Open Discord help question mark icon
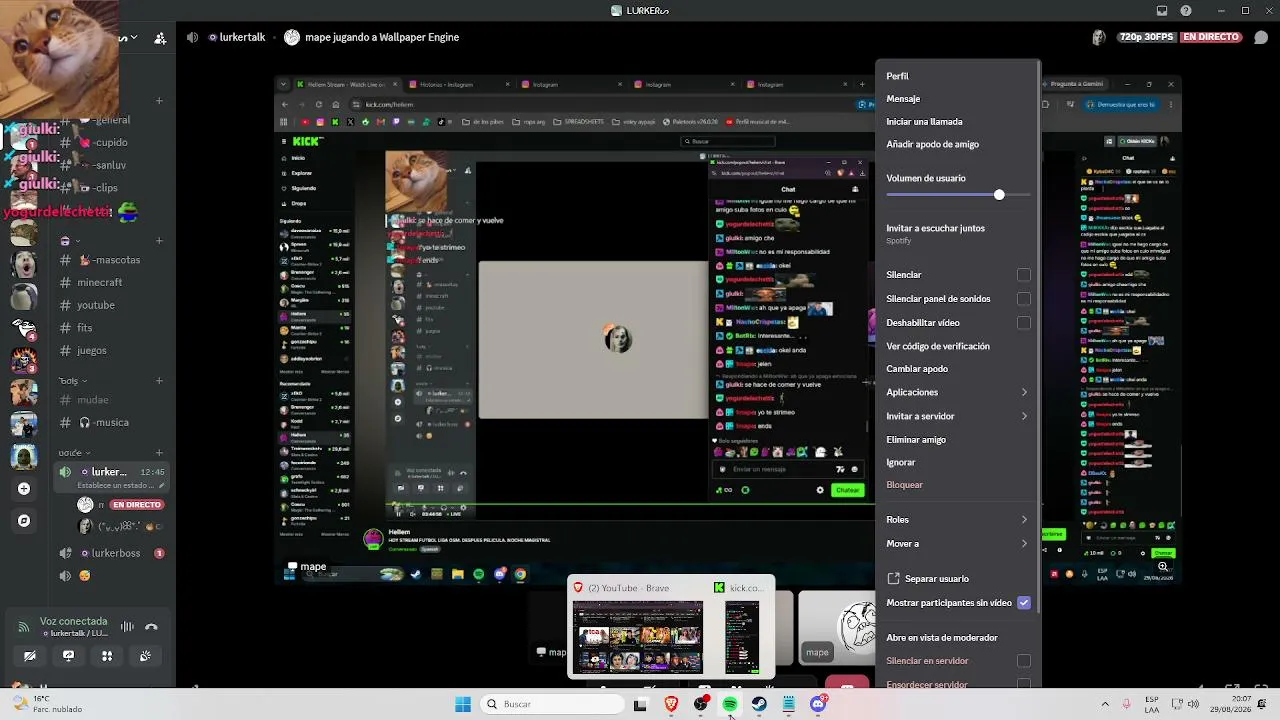The image size is (1280, 720). tap(1186, 11)
